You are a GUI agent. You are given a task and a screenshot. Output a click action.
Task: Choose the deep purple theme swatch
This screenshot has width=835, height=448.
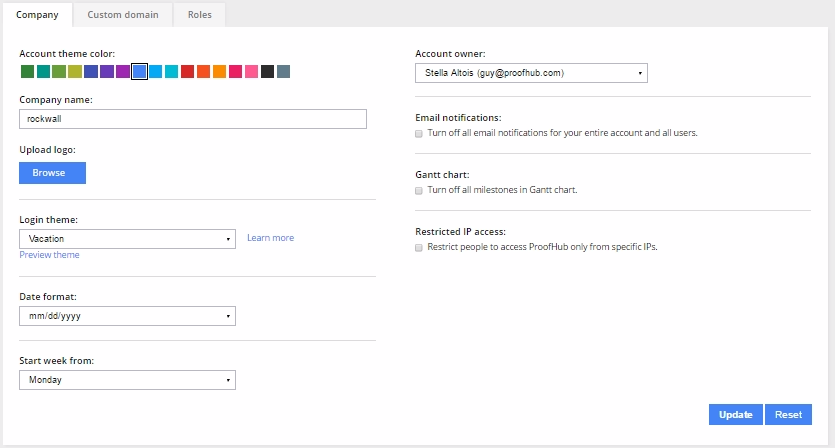tap(107, 71)
